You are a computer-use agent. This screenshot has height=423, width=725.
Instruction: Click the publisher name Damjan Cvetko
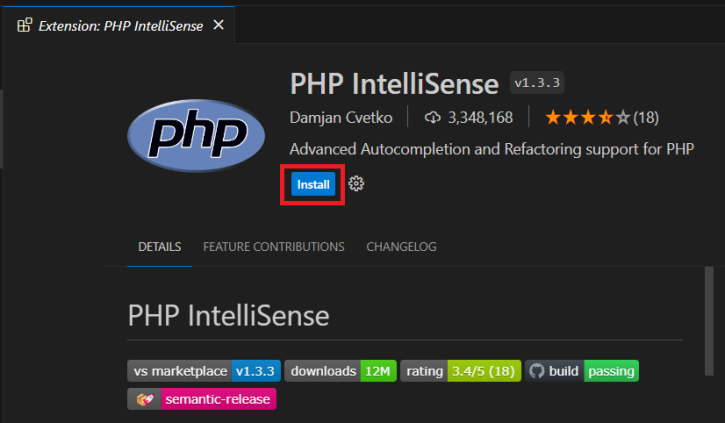point(341,117)
